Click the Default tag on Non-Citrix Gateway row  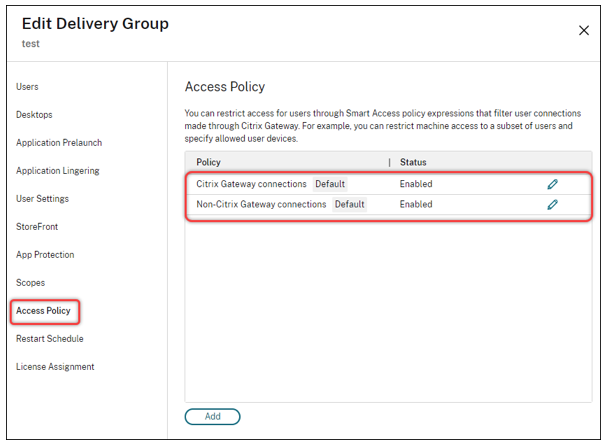(349, 204)
